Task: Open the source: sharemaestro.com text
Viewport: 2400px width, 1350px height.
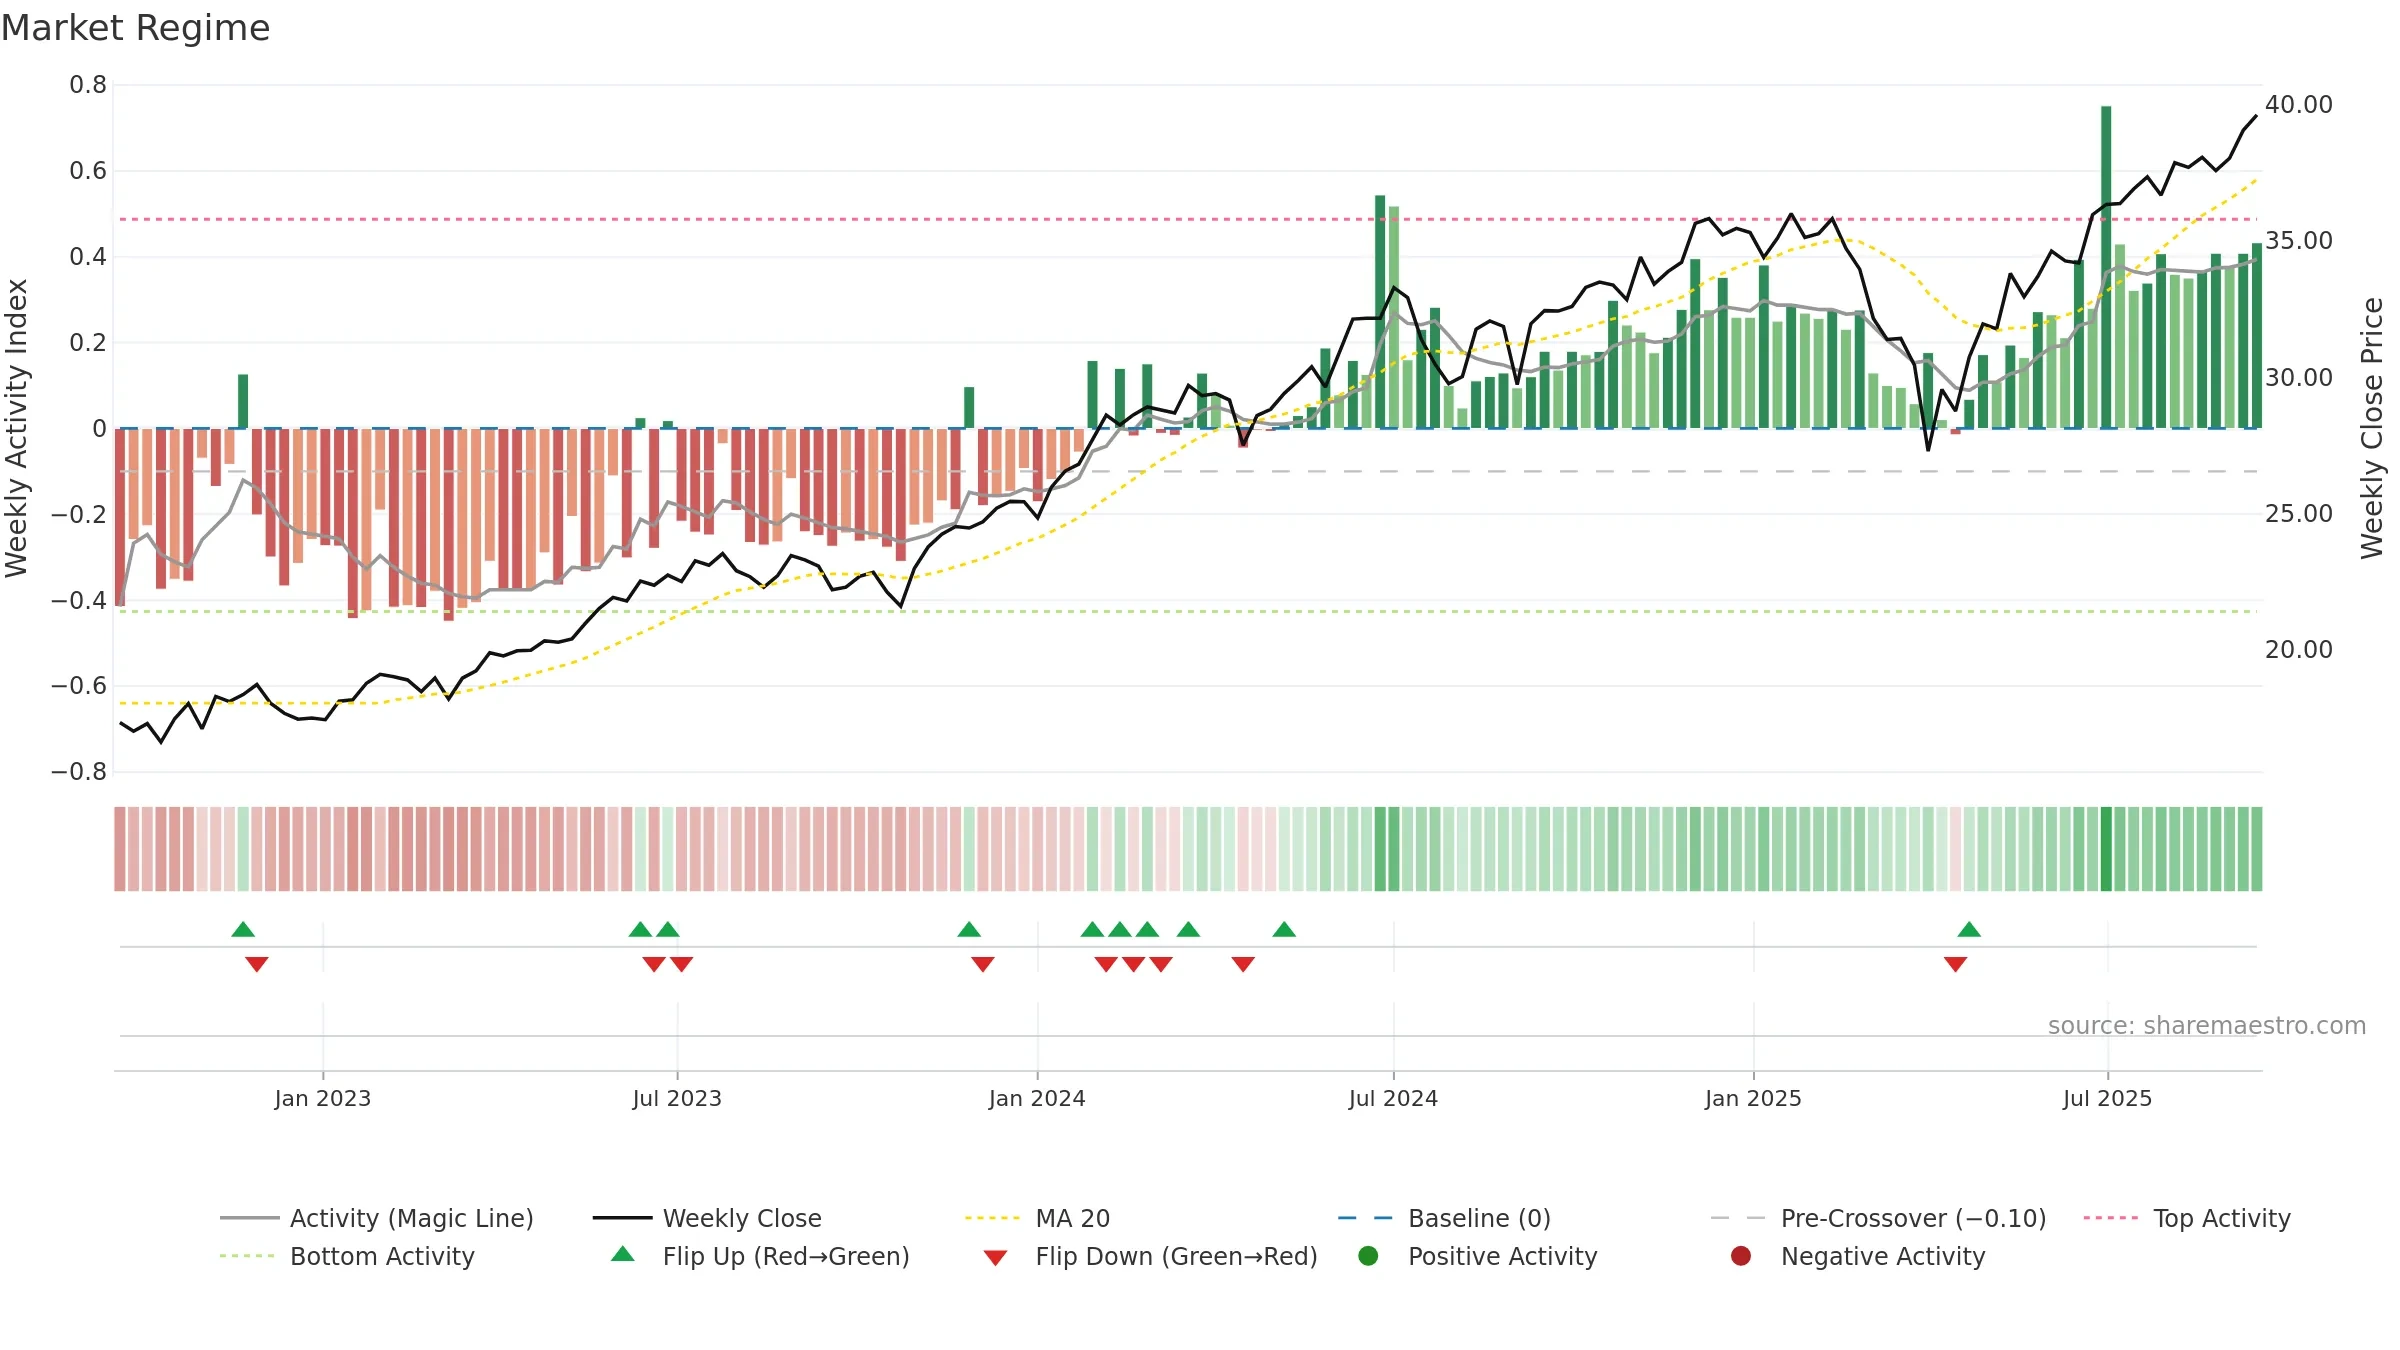Action: [2207, 1025]
